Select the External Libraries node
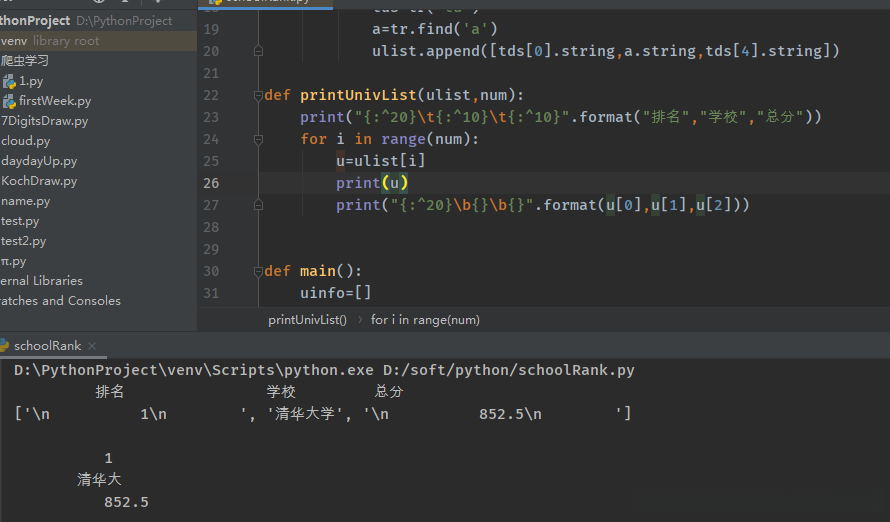 pyautogui.click(x=41, y=281)
